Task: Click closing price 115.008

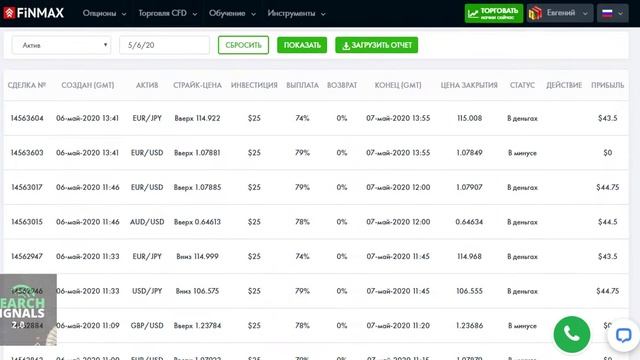Action: pos(469,118)
